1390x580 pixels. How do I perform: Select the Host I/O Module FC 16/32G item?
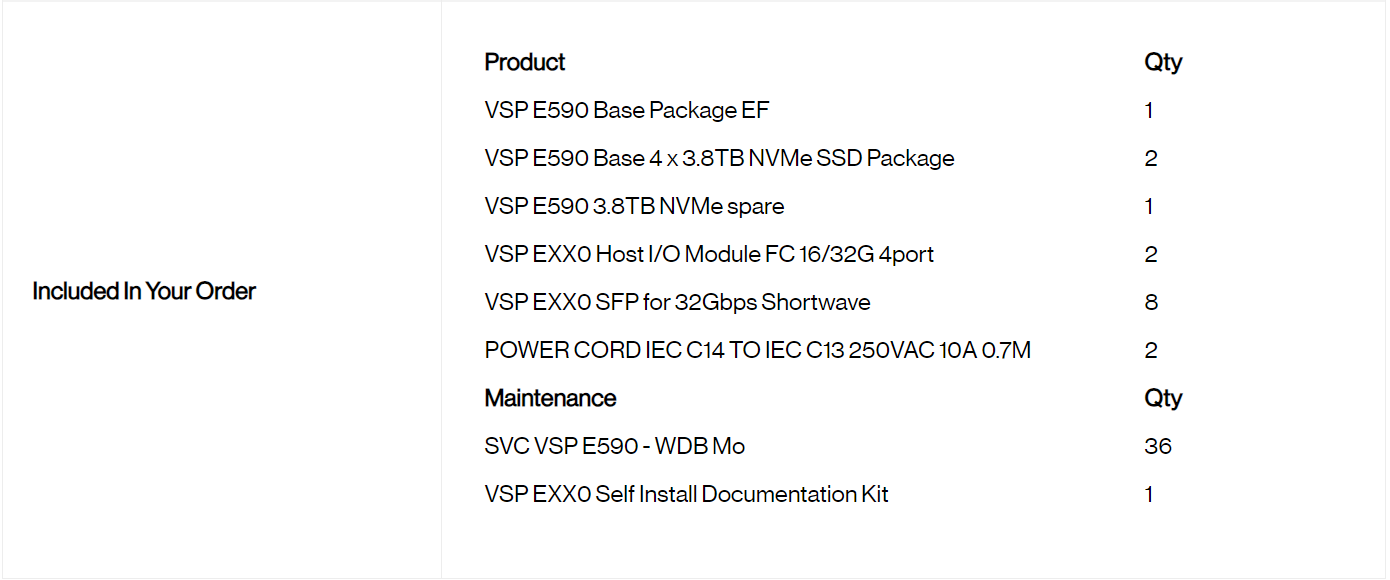(709, 254)
